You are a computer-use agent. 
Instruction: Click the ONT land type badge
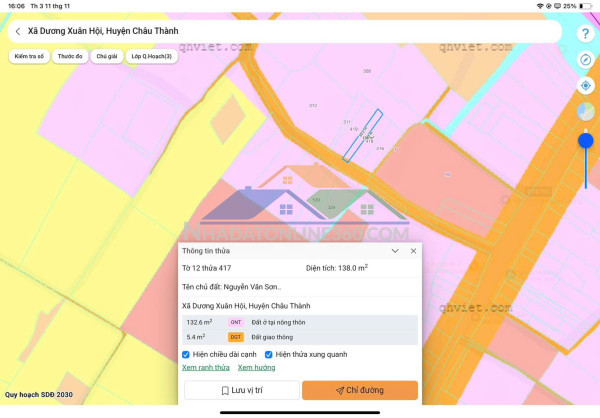coord(236,322)
